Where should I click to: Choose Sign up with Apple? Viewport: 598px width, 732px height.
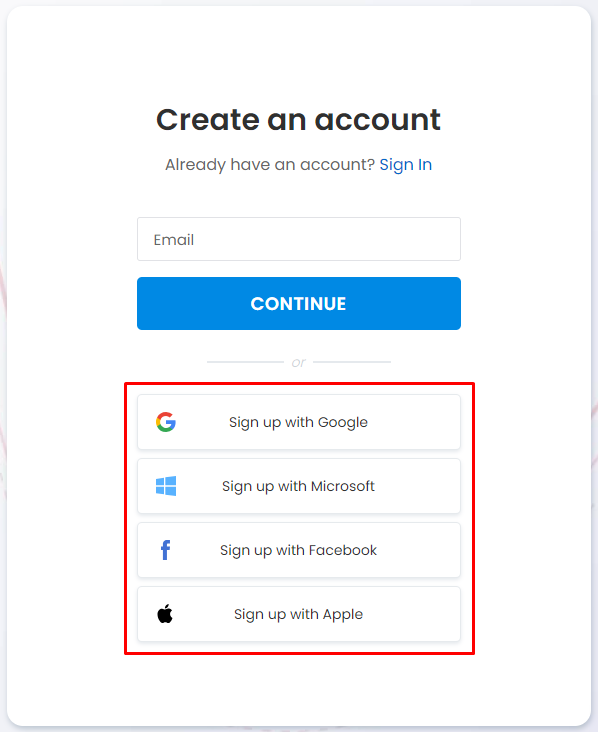pyautogui.click(x=299, y=614)
